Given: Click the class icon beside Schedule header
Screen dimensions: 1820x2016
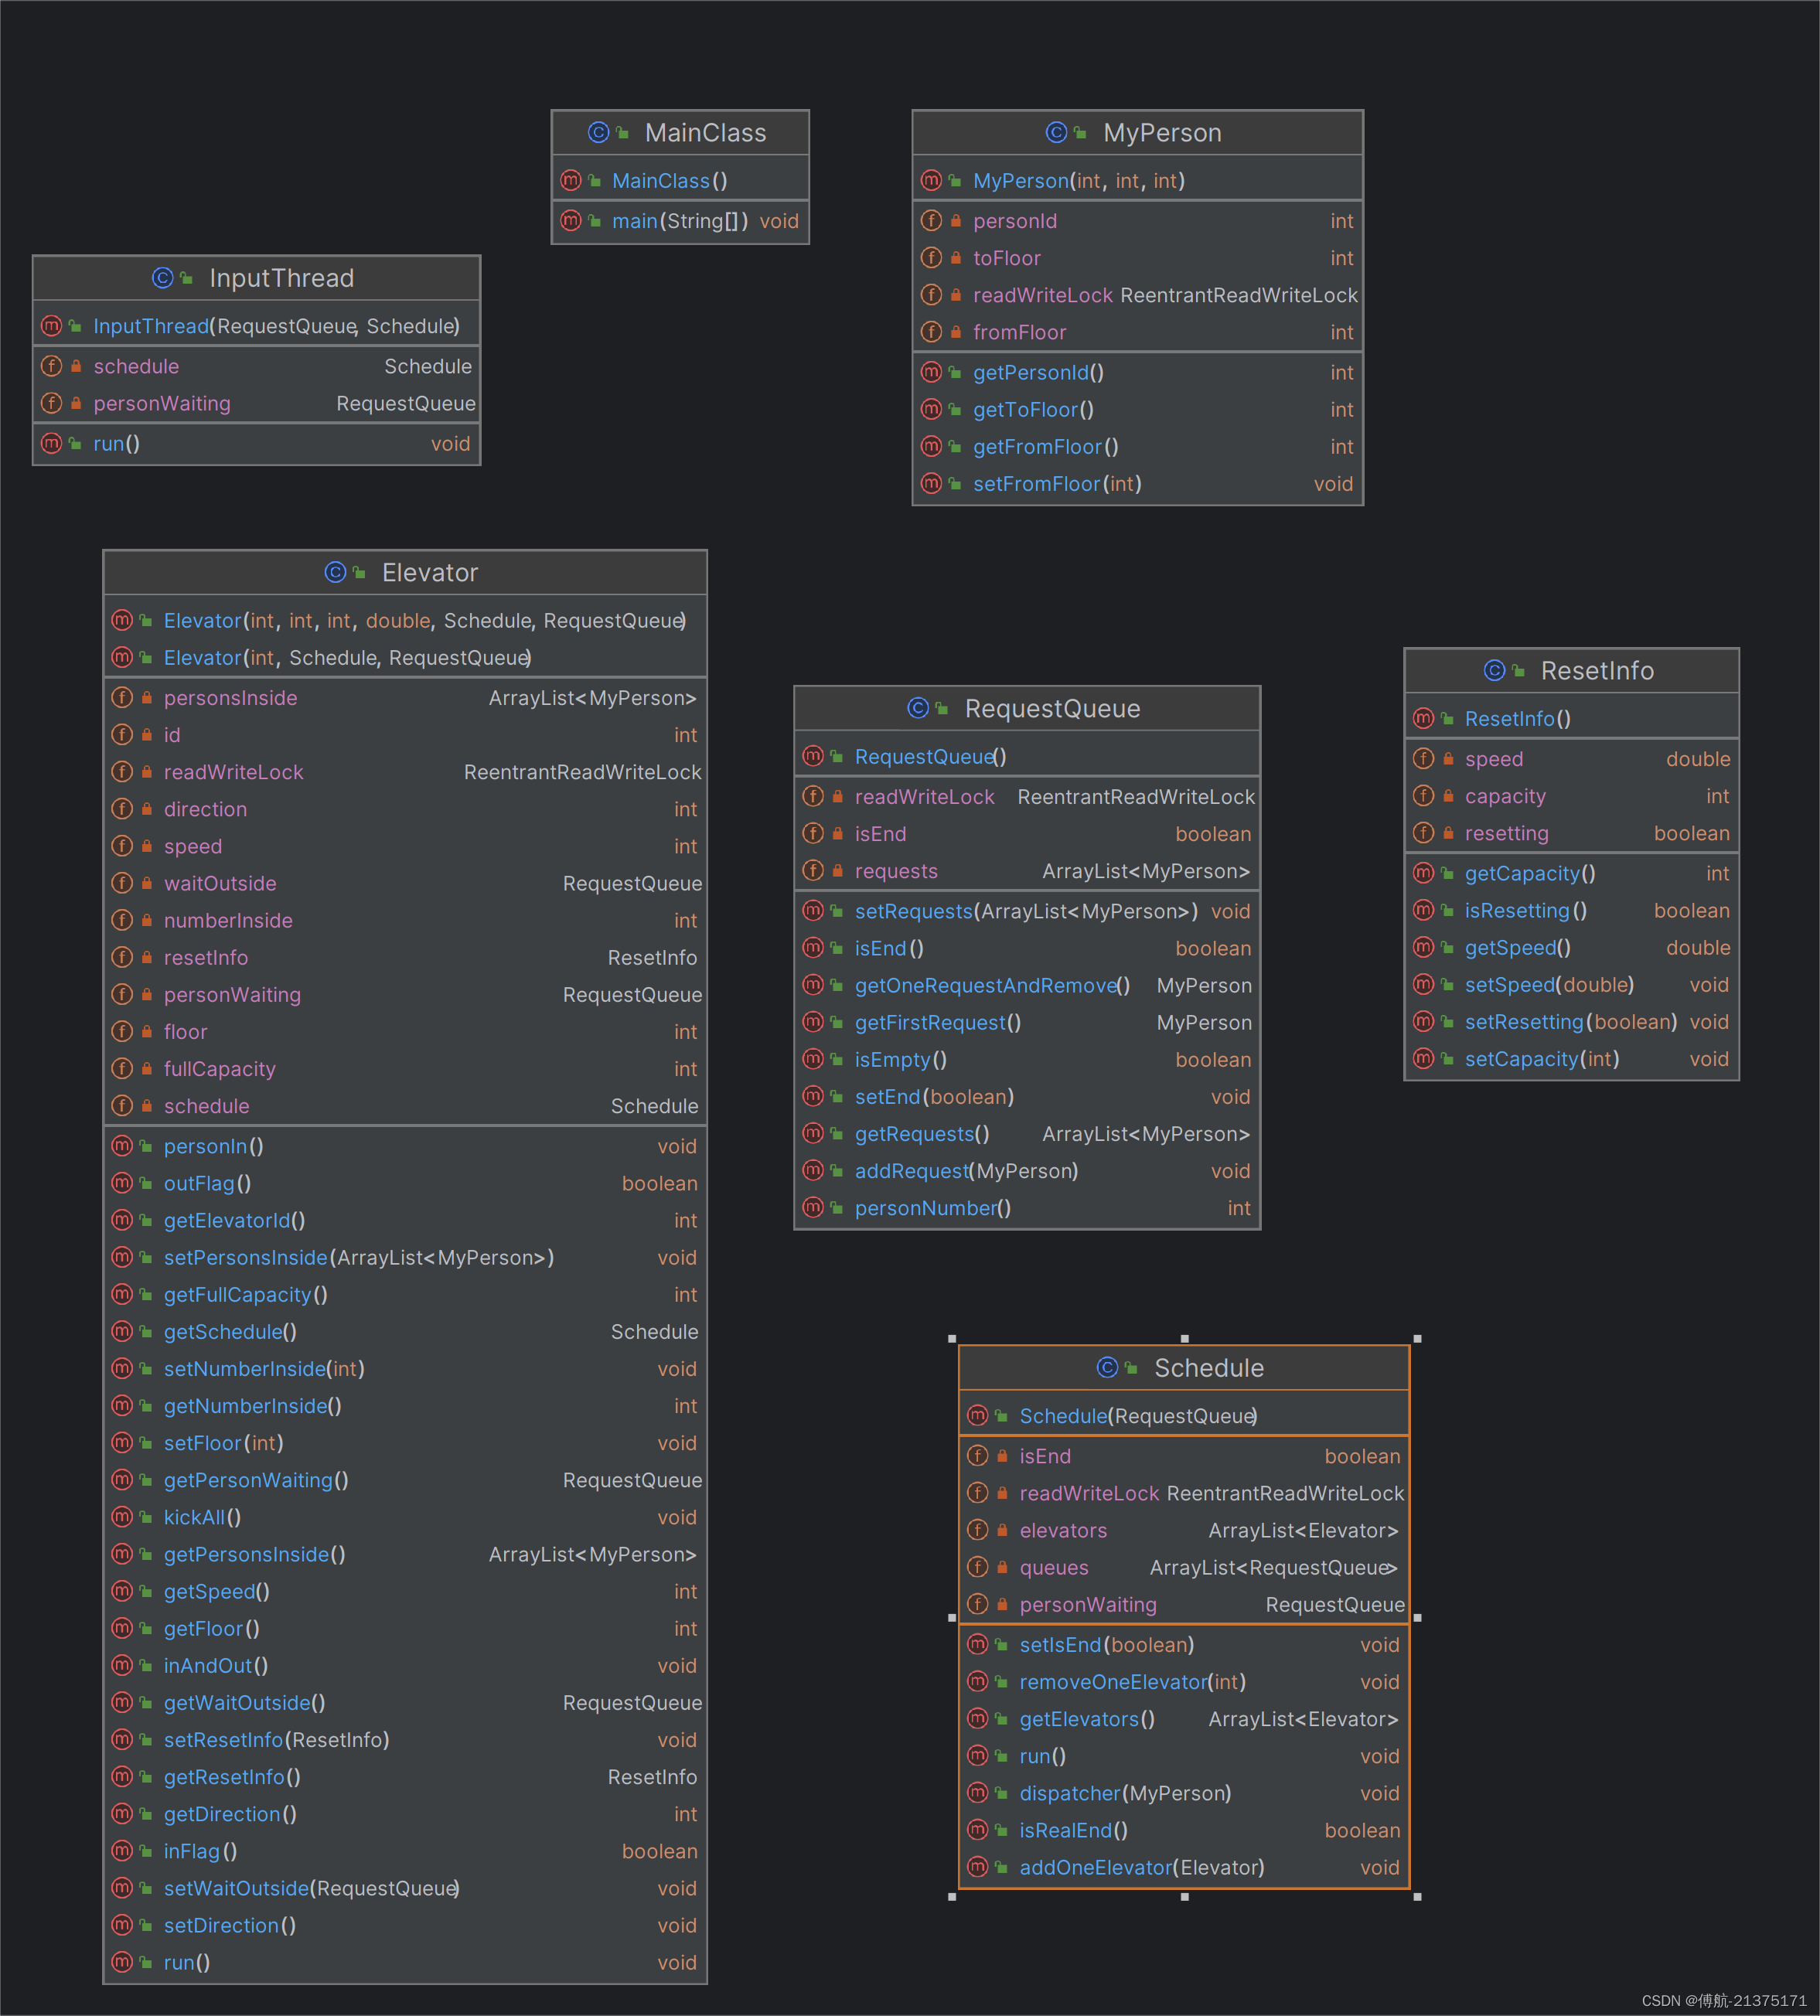Looking at the screenshot, I should 1107,1367.
